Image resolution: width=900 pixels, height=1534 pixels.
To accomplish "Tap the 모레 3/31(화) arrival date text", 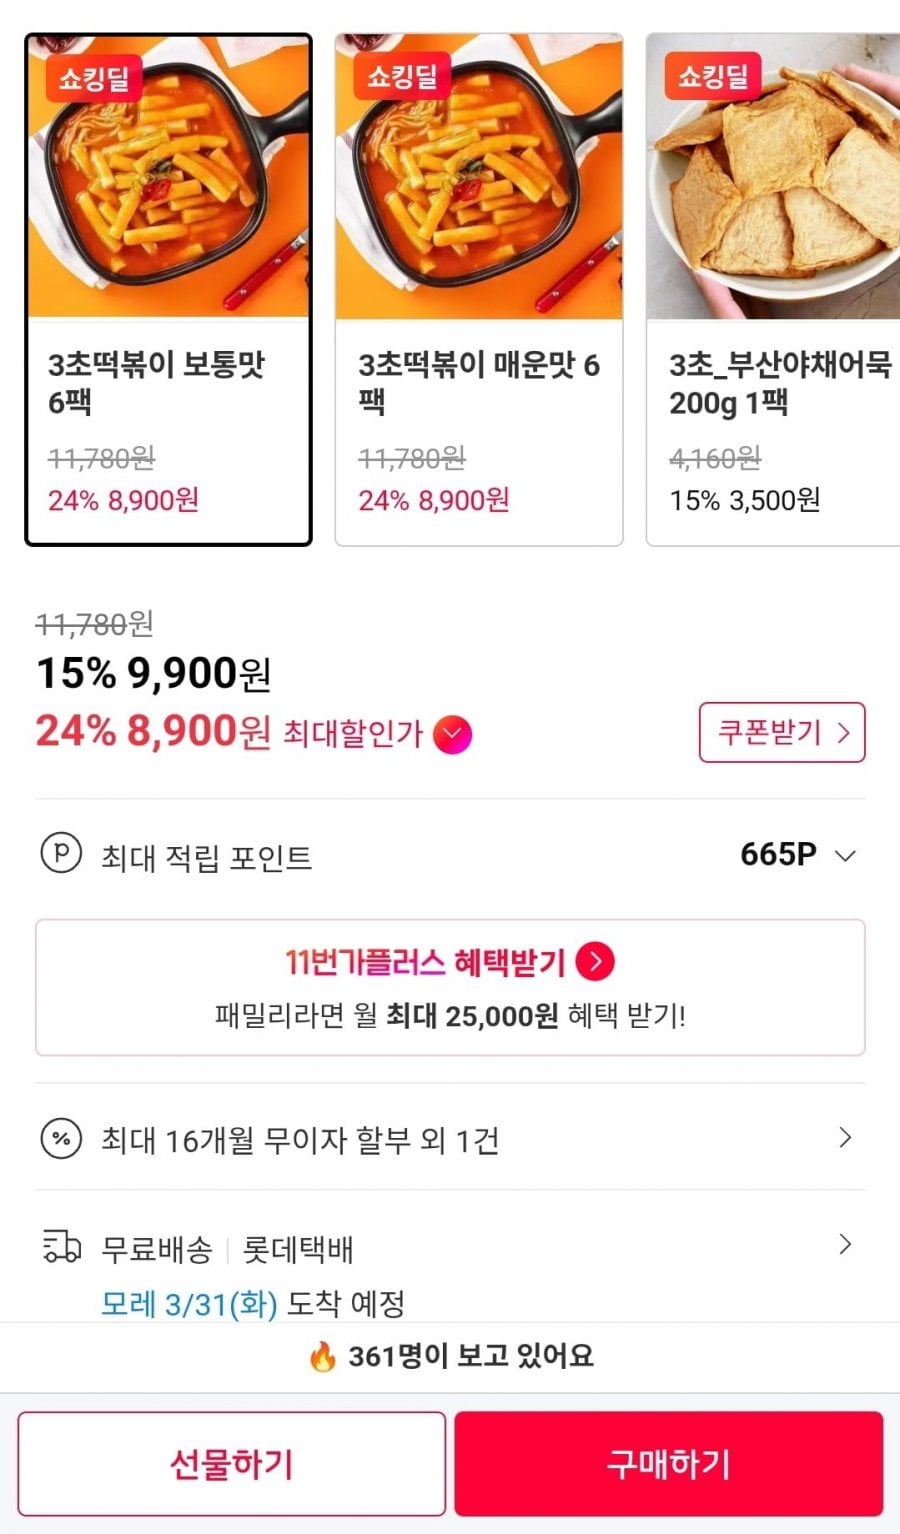I will 189,1304.
